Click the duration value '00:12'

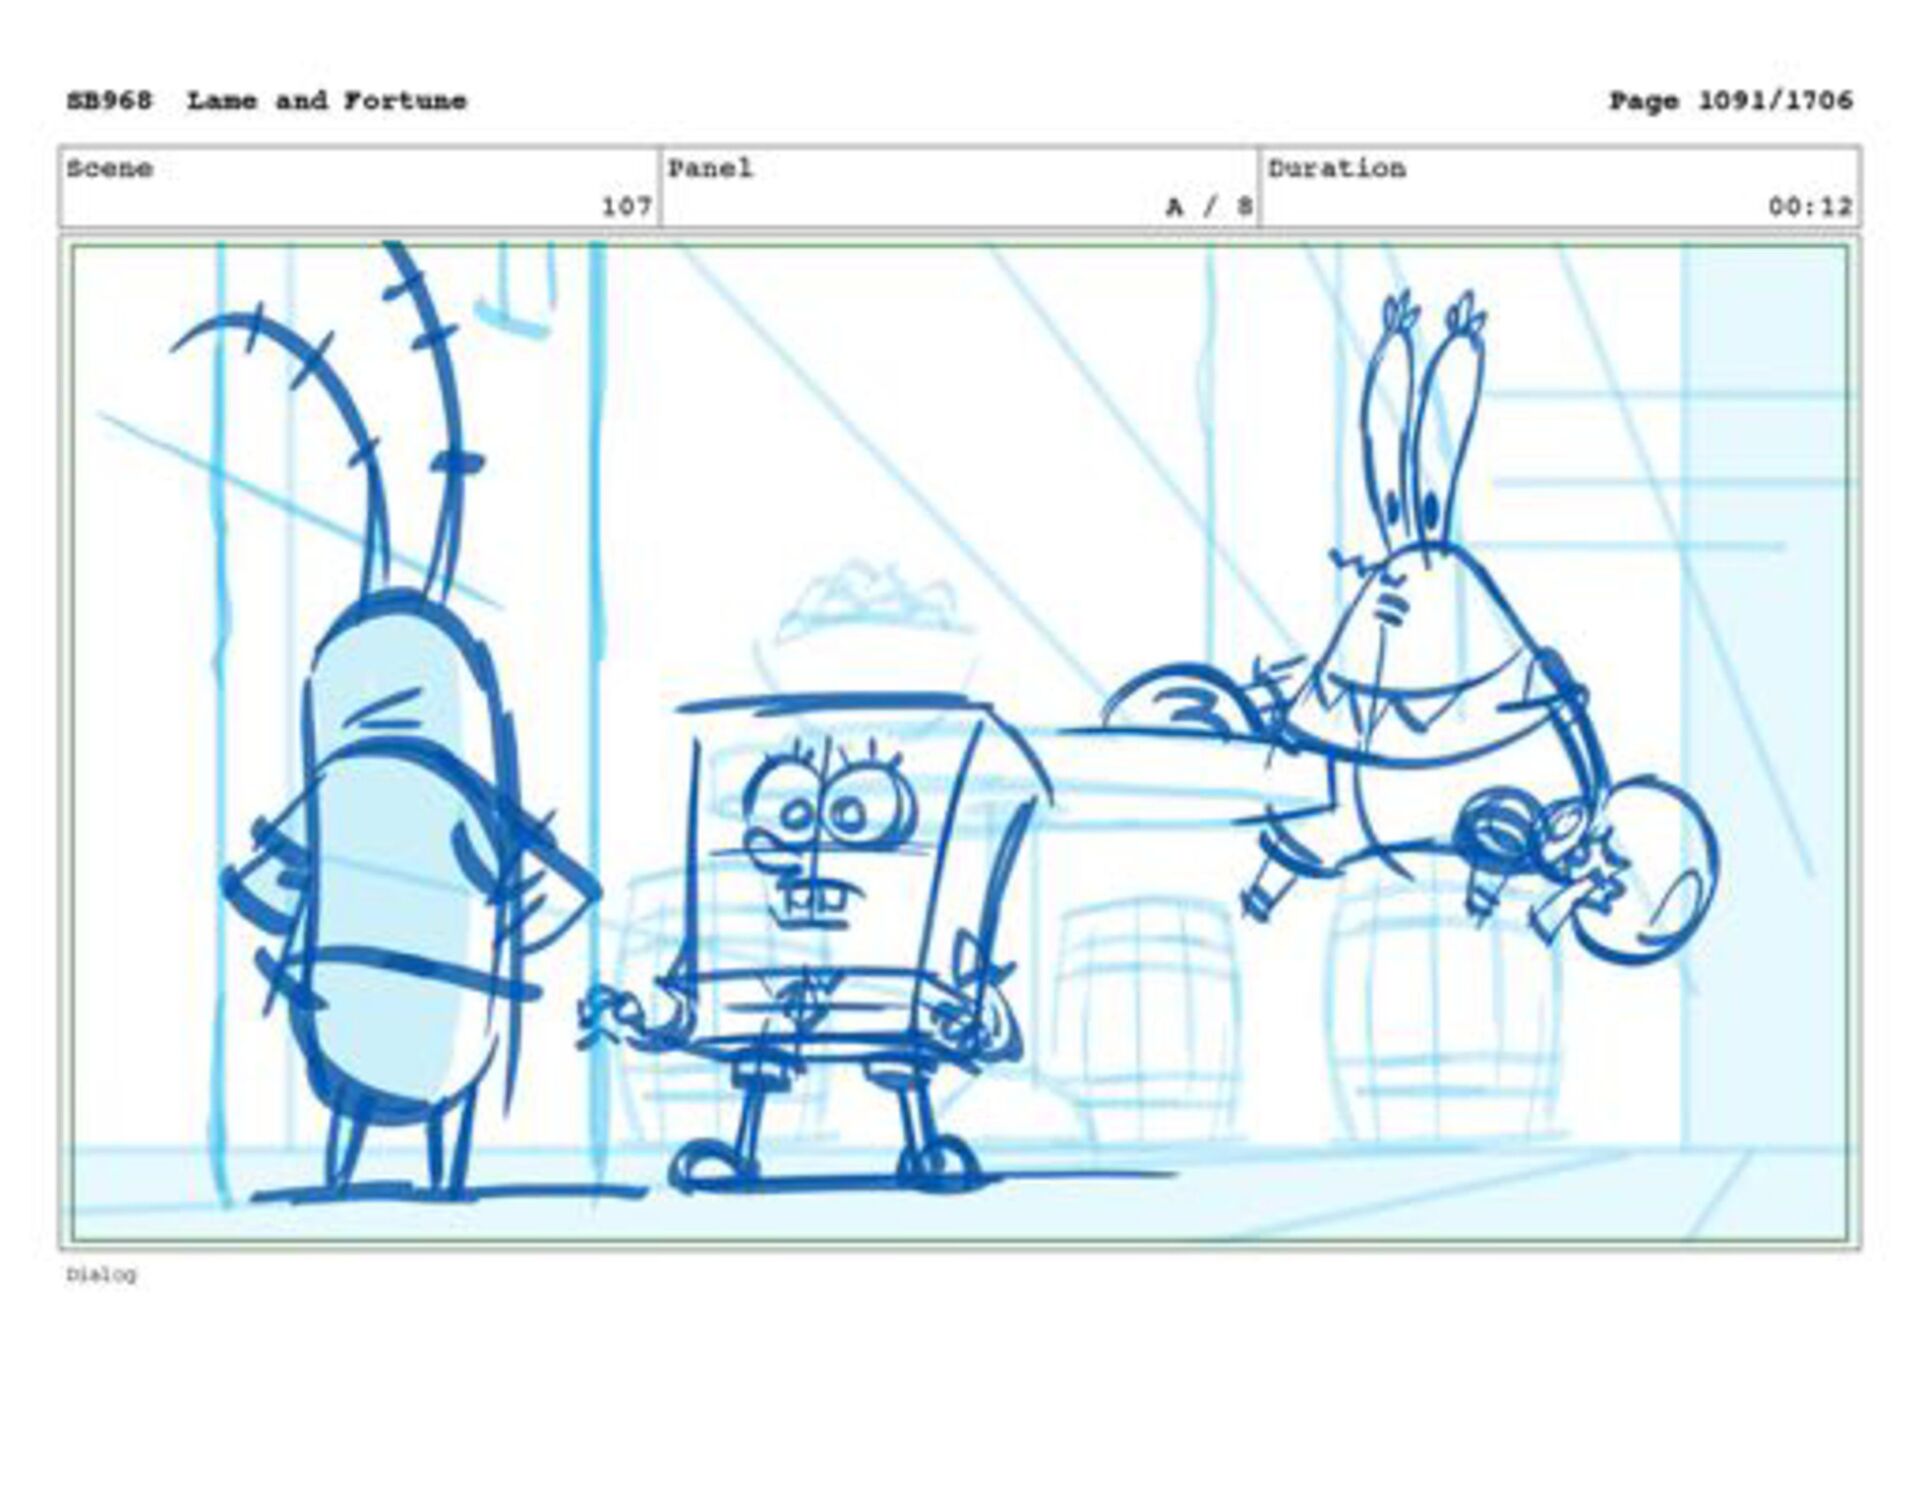coord(1810,207)
